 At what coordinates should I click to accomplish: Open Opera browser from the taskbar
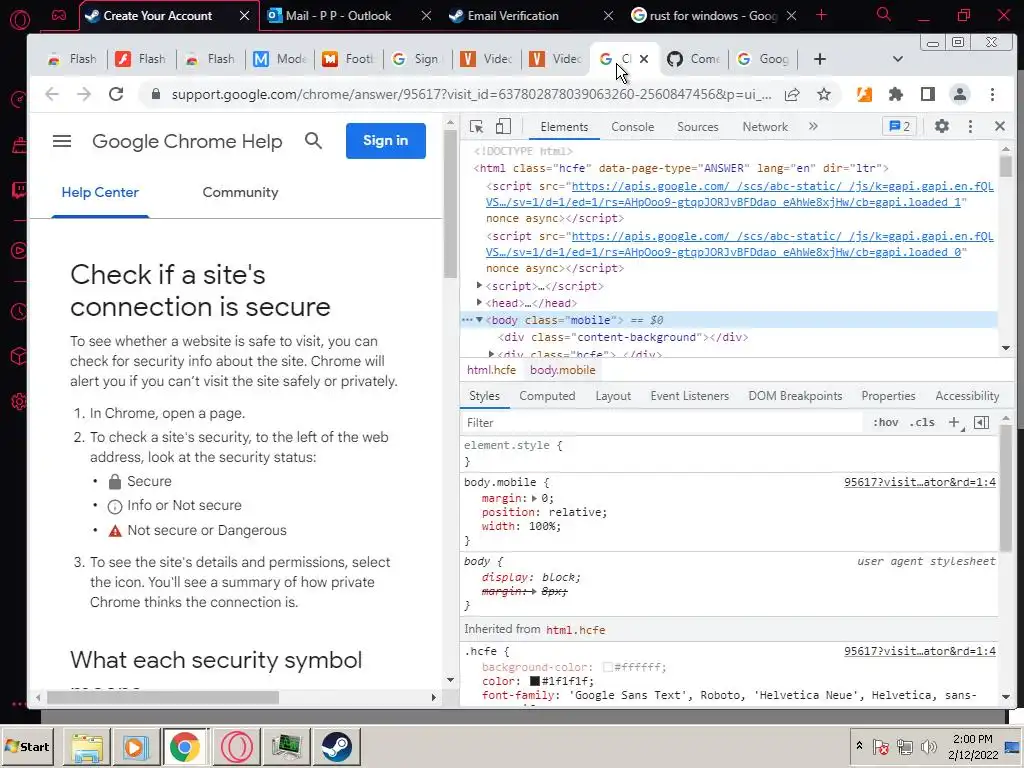(237, 746)
